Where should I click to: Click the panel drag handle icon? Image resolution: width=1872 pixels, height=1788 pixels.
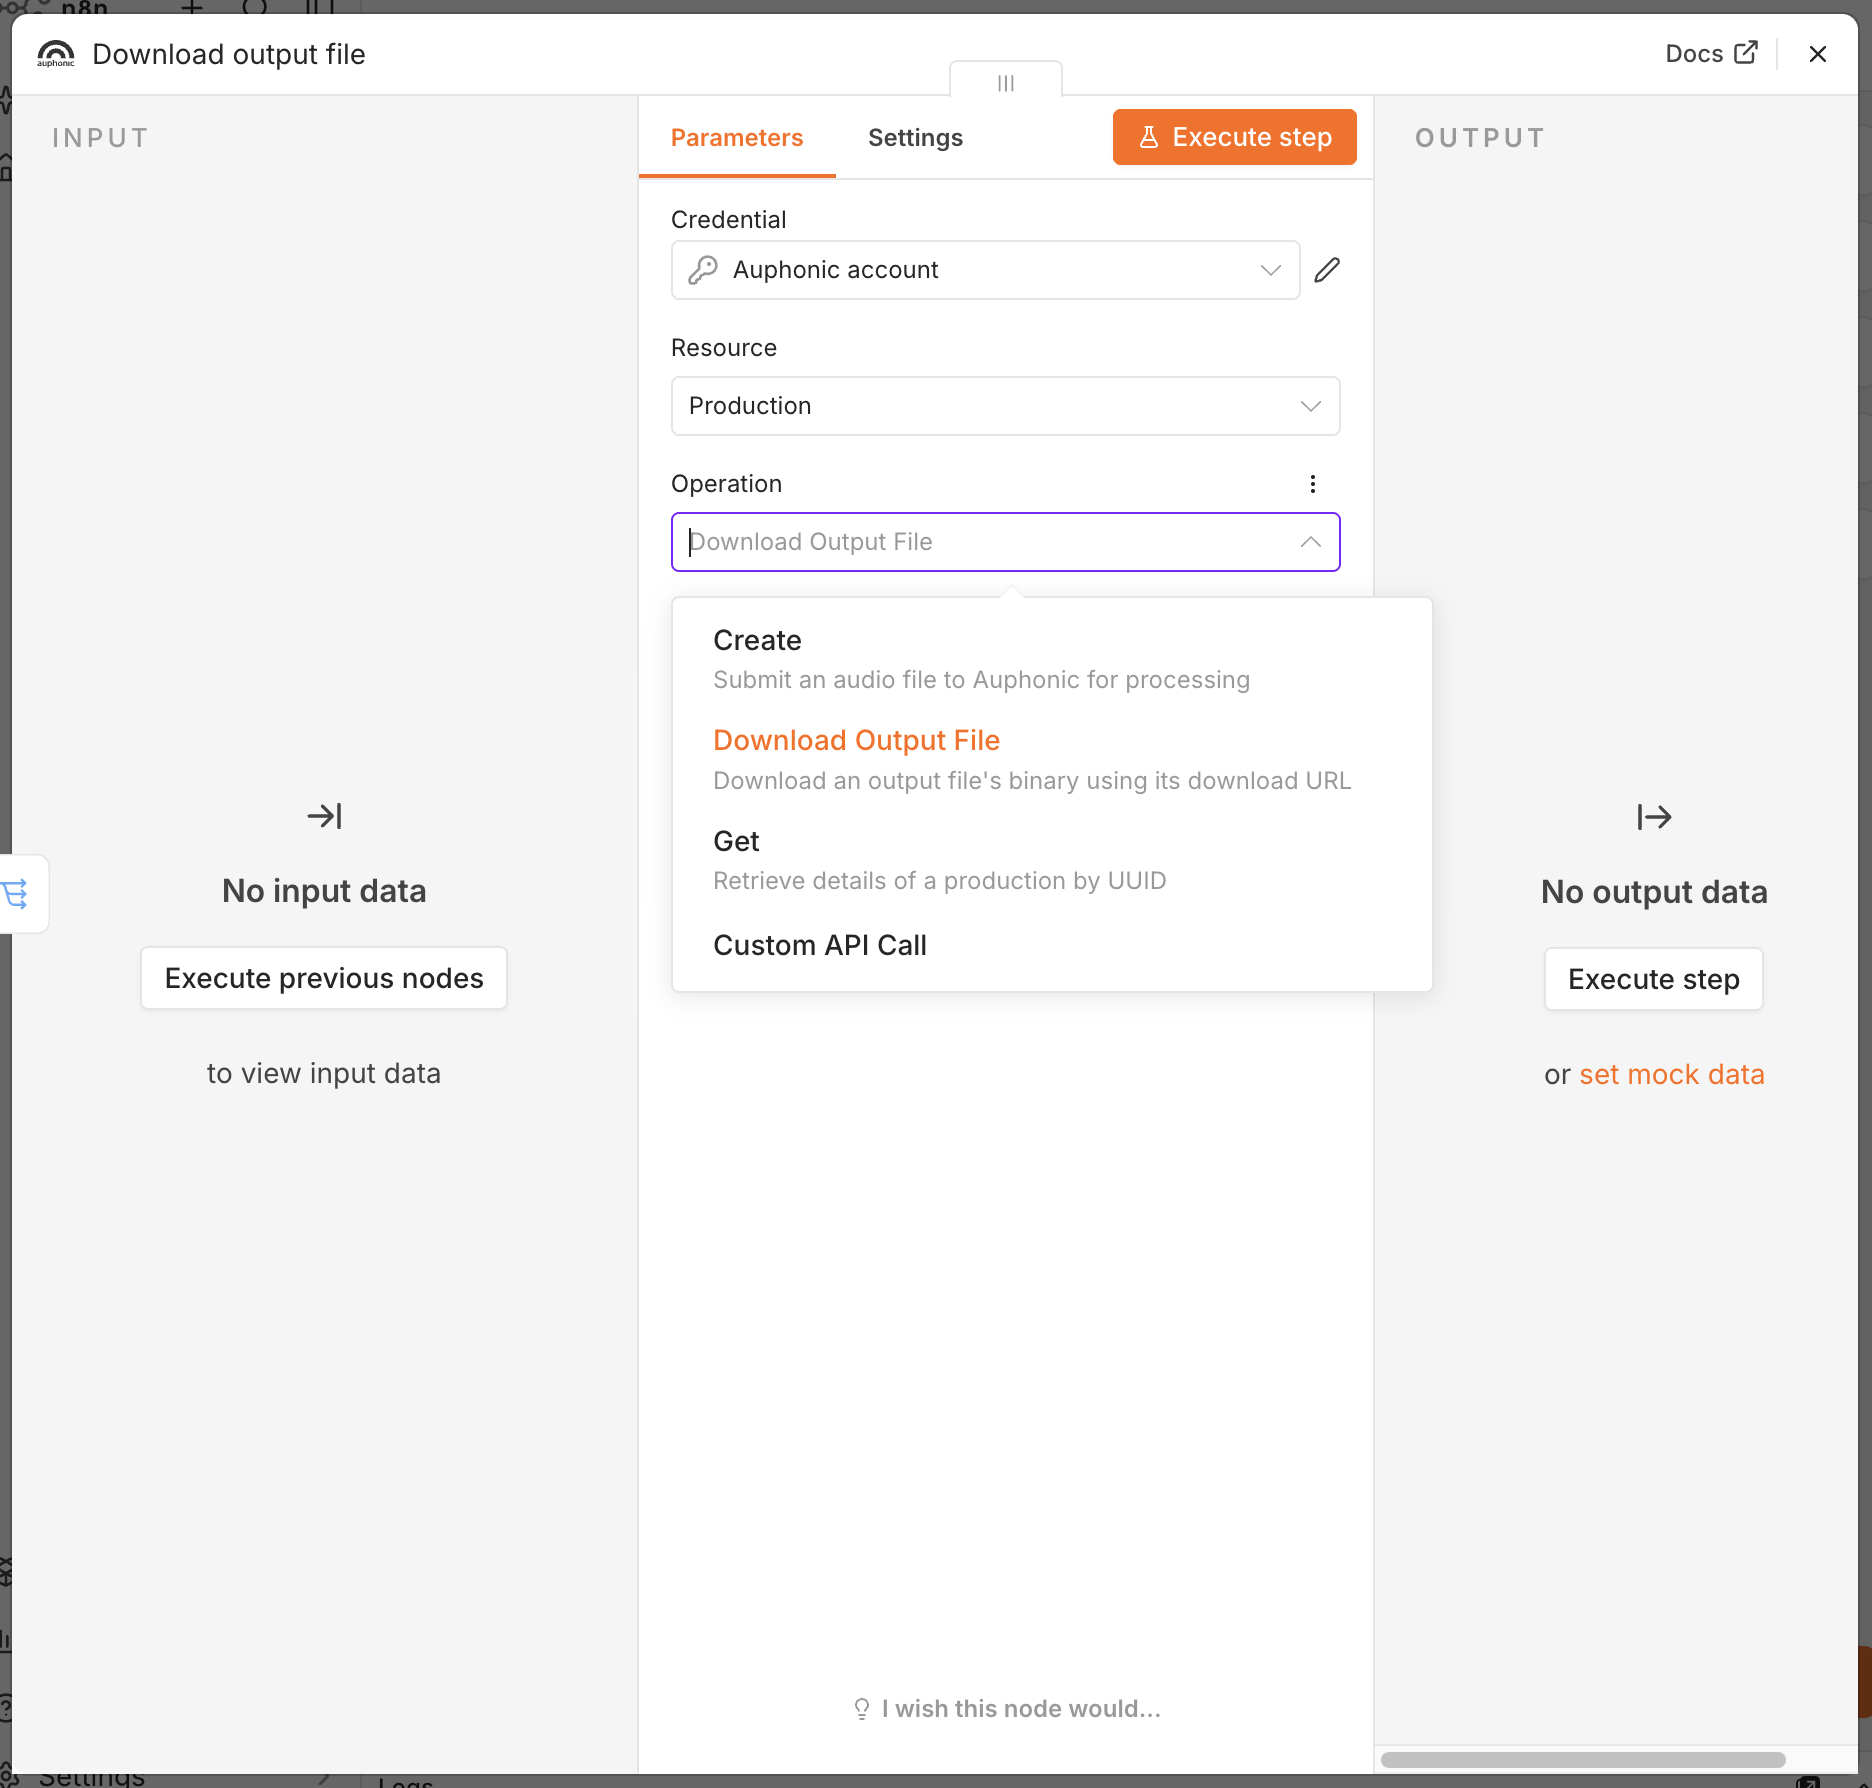(1006, 83)
